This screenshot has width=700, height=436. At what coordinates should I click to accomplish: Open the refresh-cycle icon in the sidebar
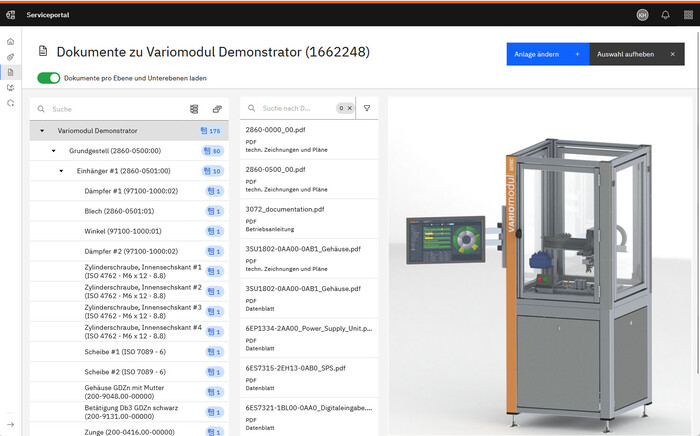[11, 103]
